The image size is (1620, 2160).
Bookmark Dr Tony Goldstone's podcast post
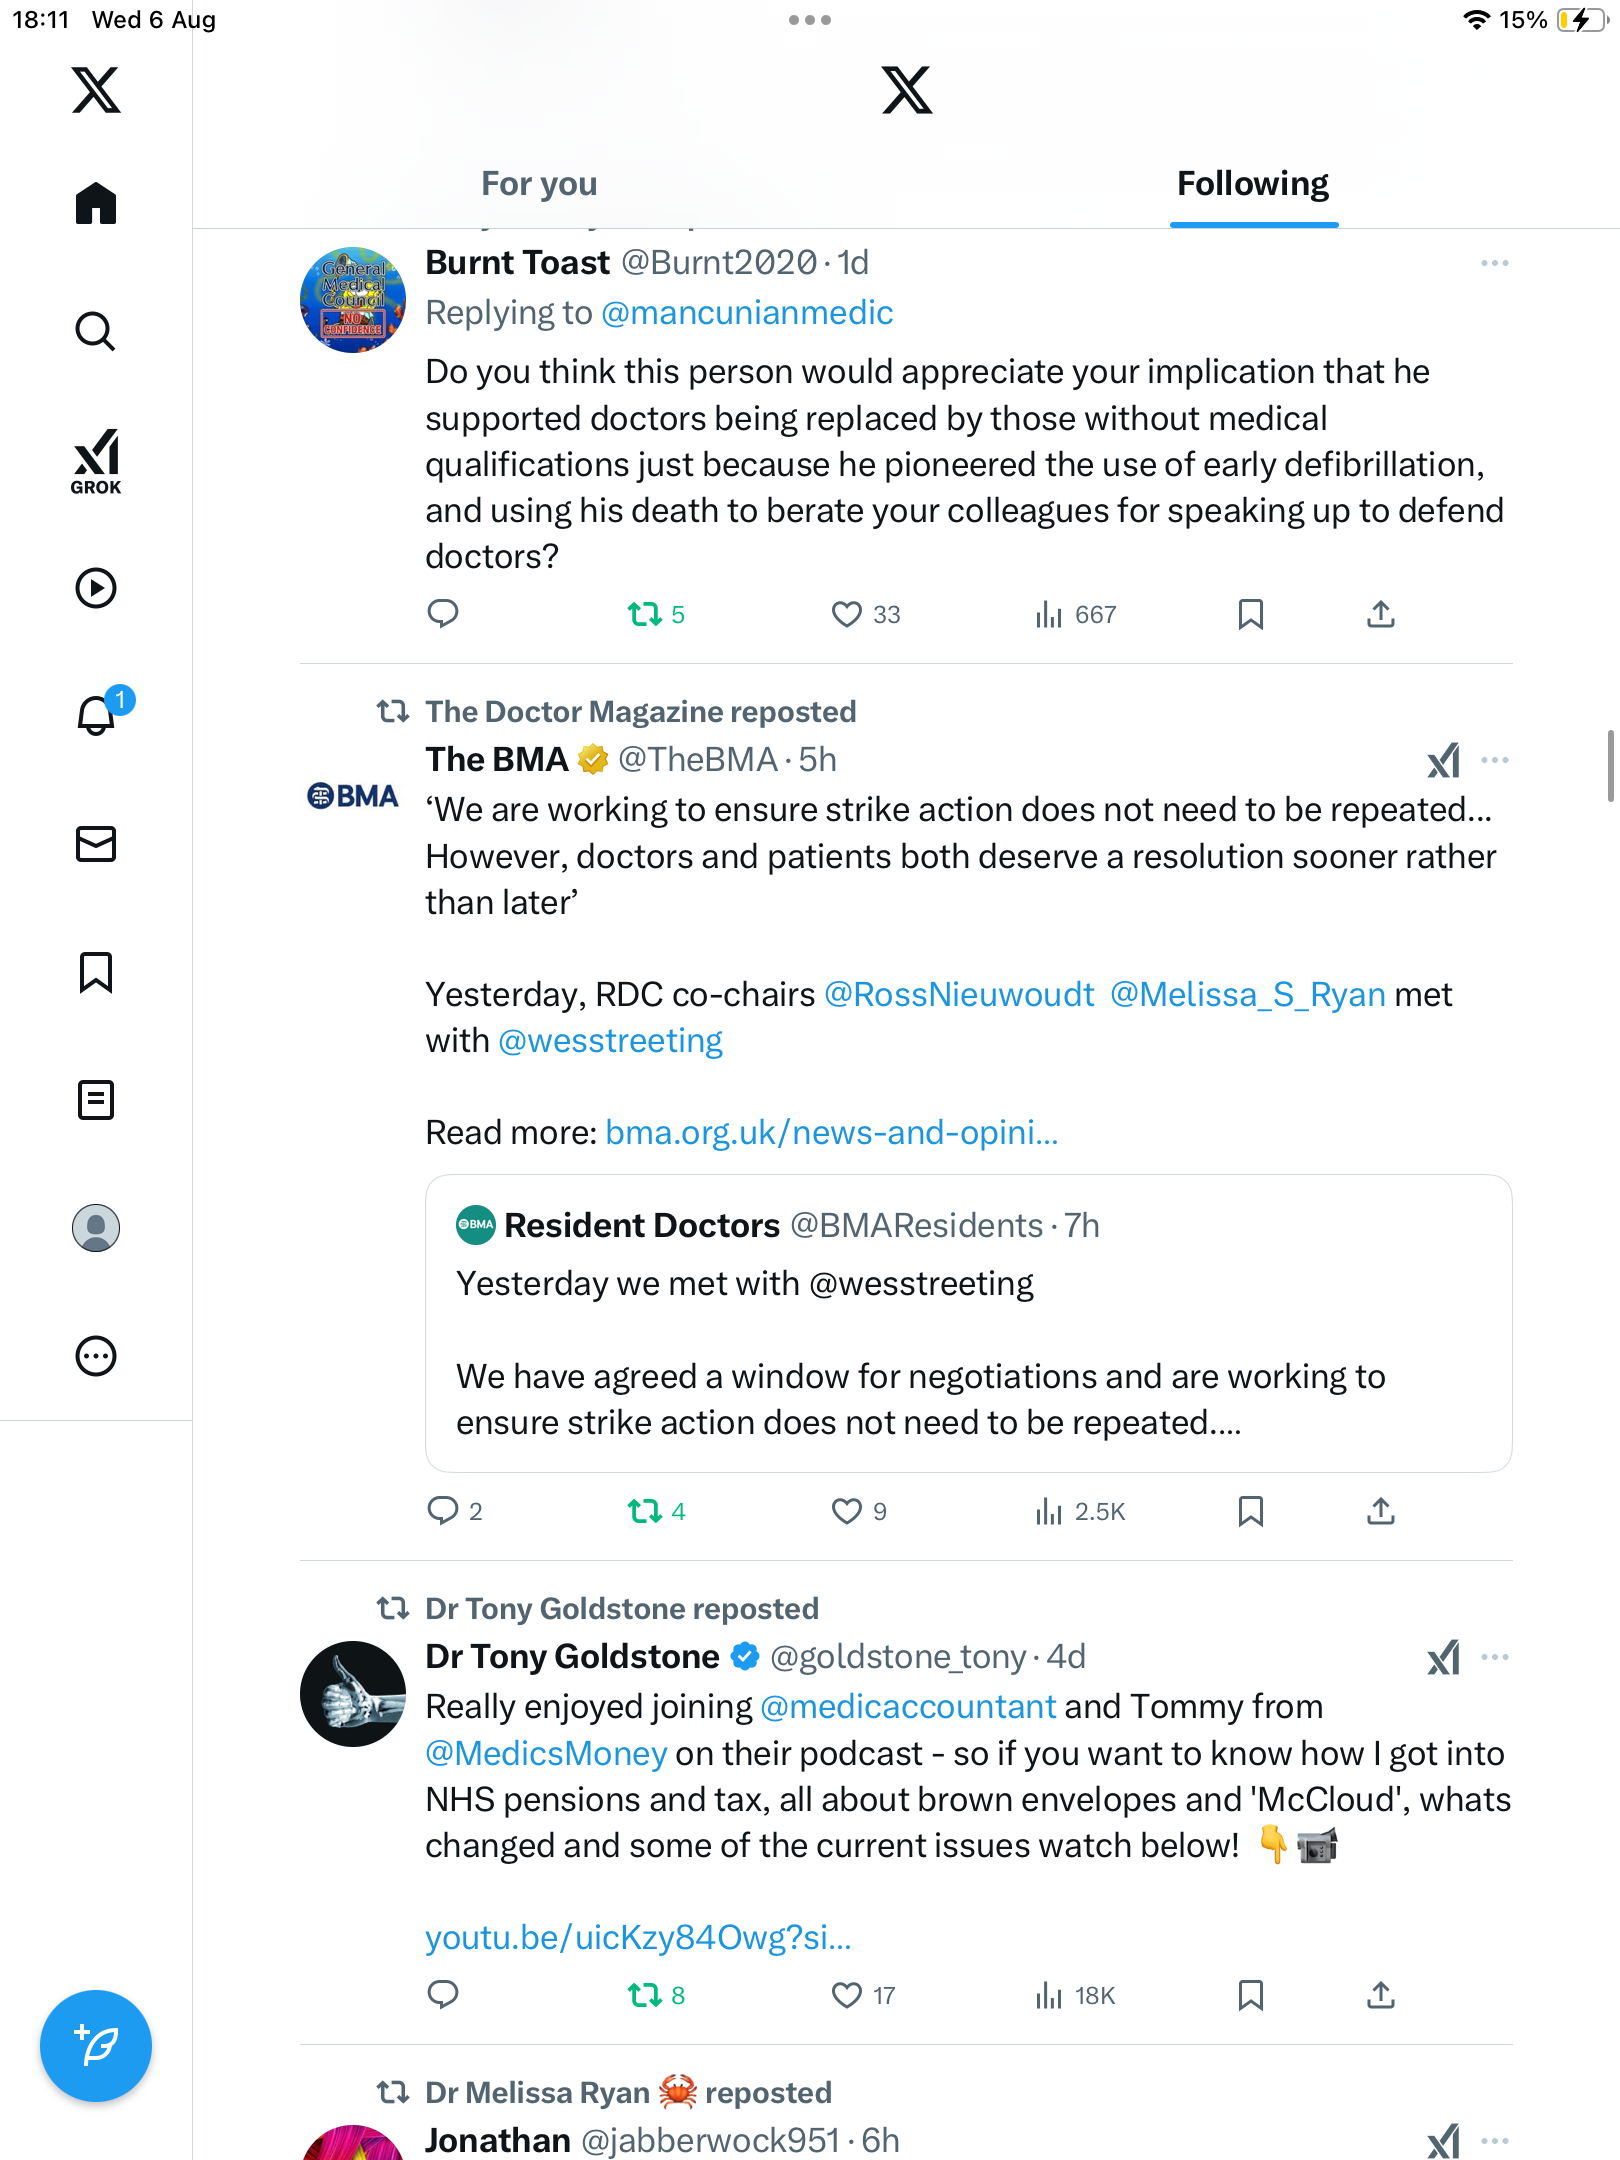coord(1250,1995)
